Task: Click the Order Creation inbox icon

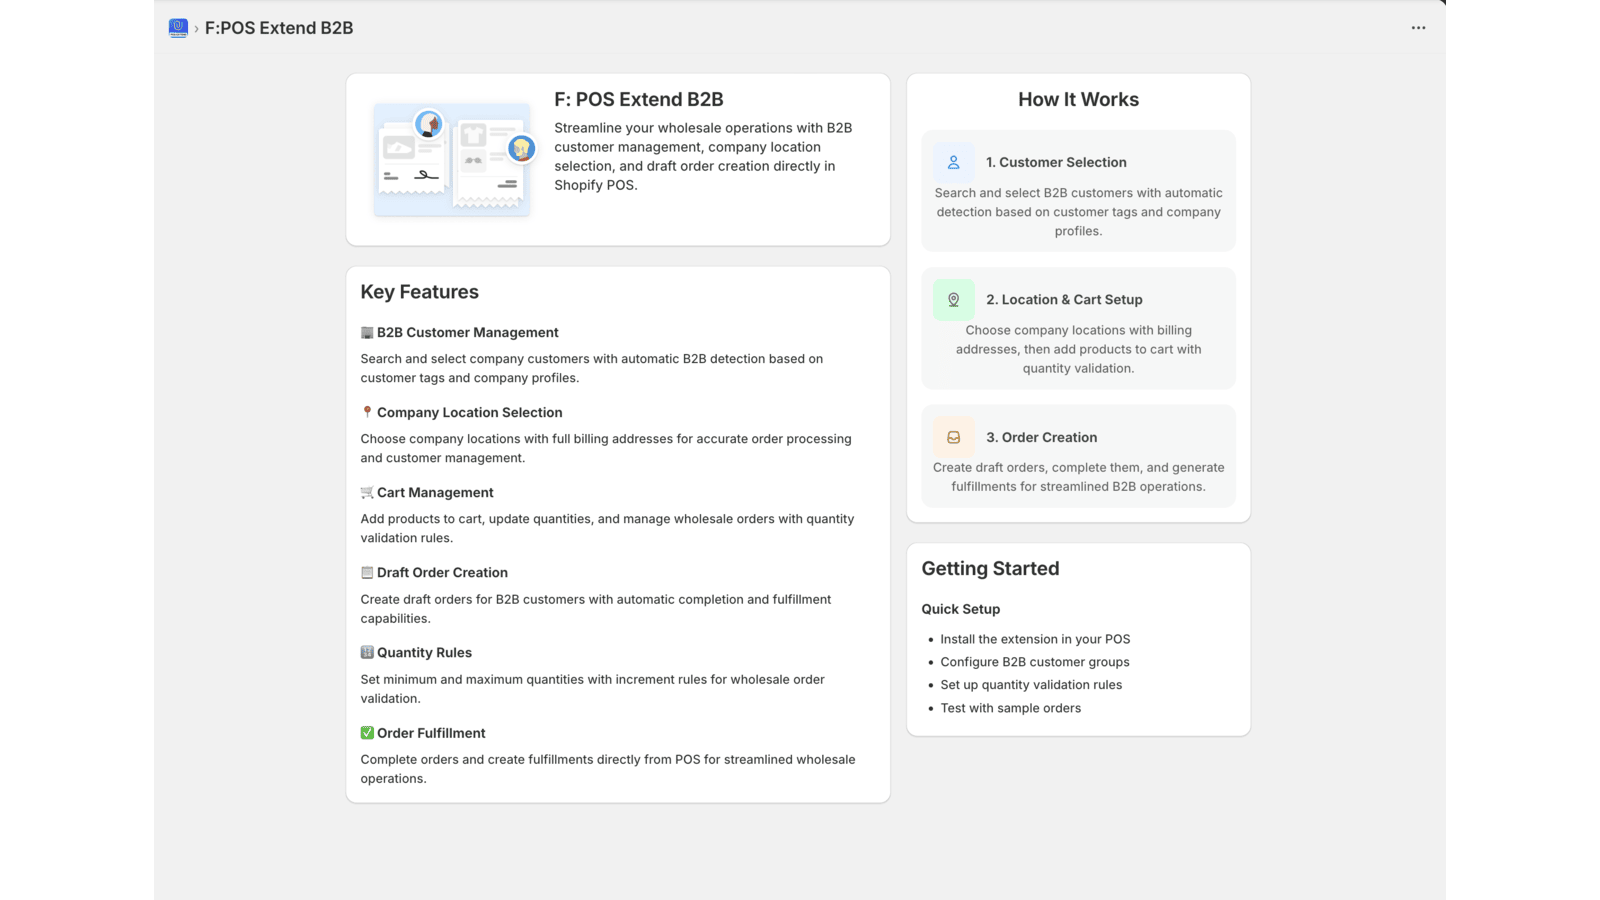Action: pyautogui.click(x=953, y=437)
